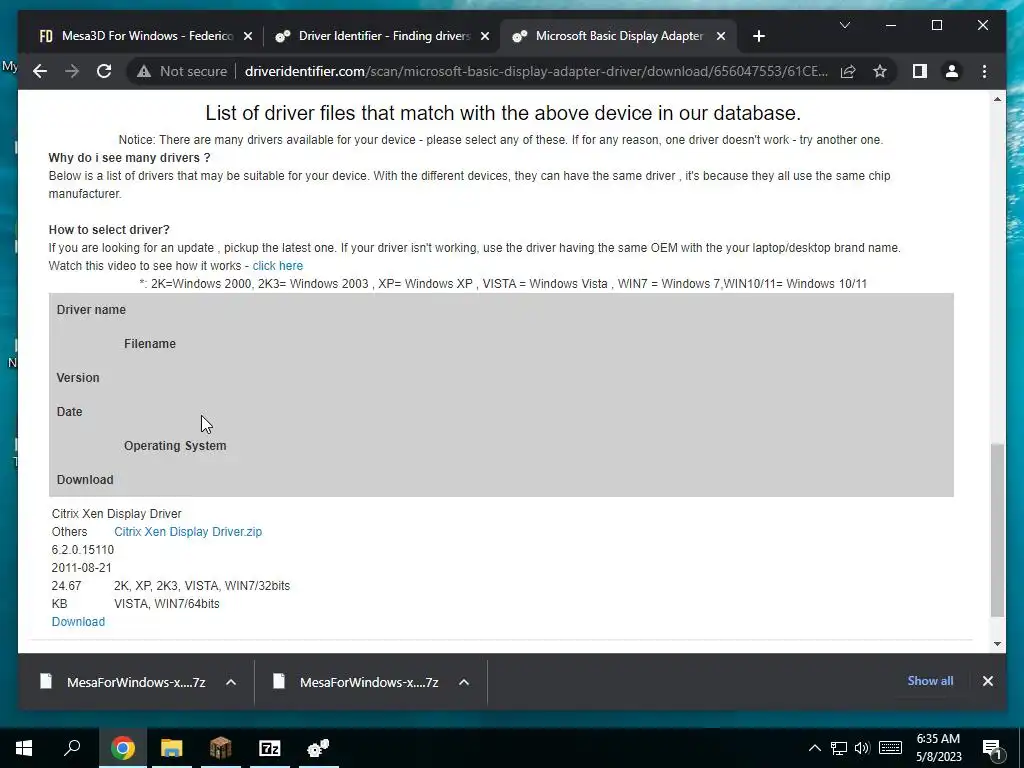
Task: Click the 'Citrix Xen Display Driver' name text
Action: pyautogui.click(x=117, y=514)
